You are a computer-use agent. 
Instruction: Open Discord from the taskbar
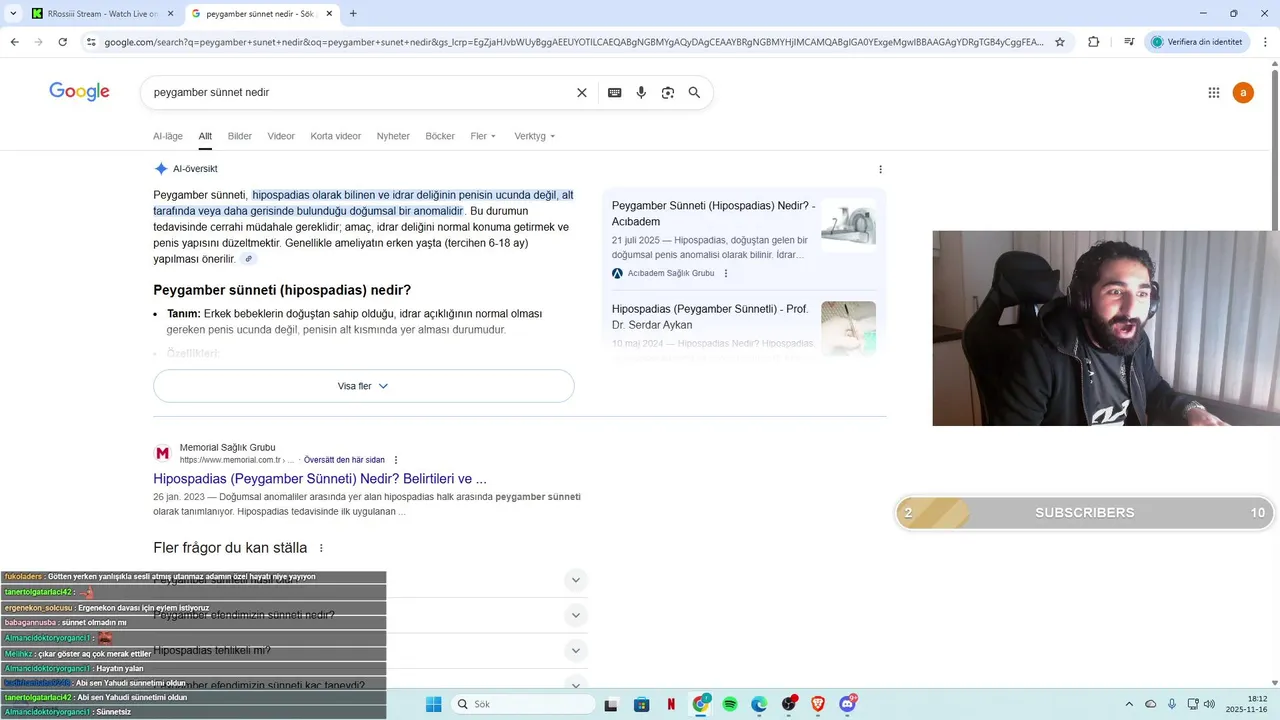click(x=848, y=704)
